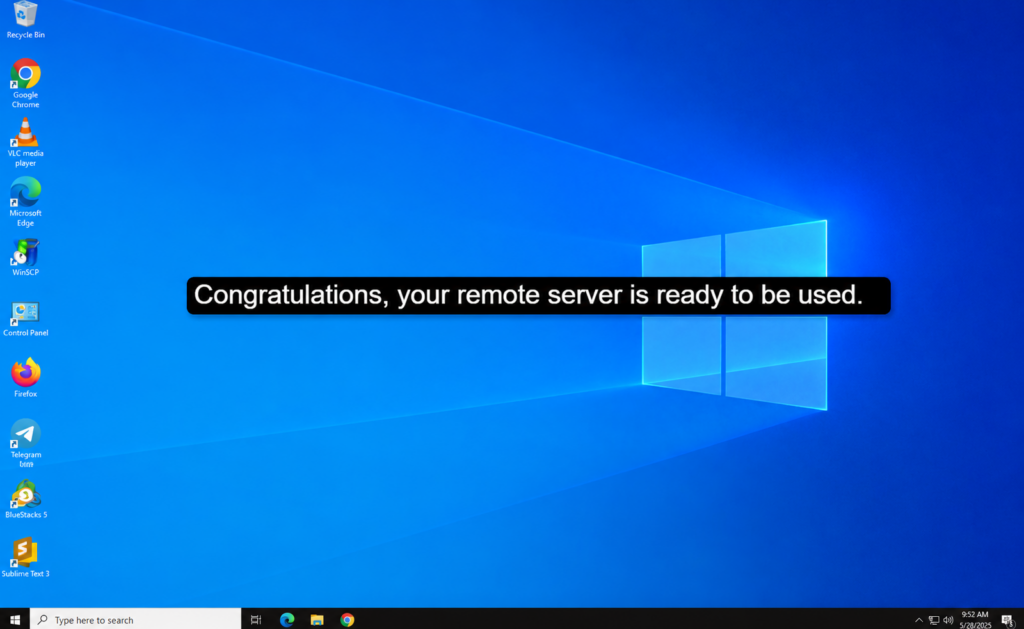
Task: Select the Google Chrome desktop shortcut
Action: (x=25, y=83)
